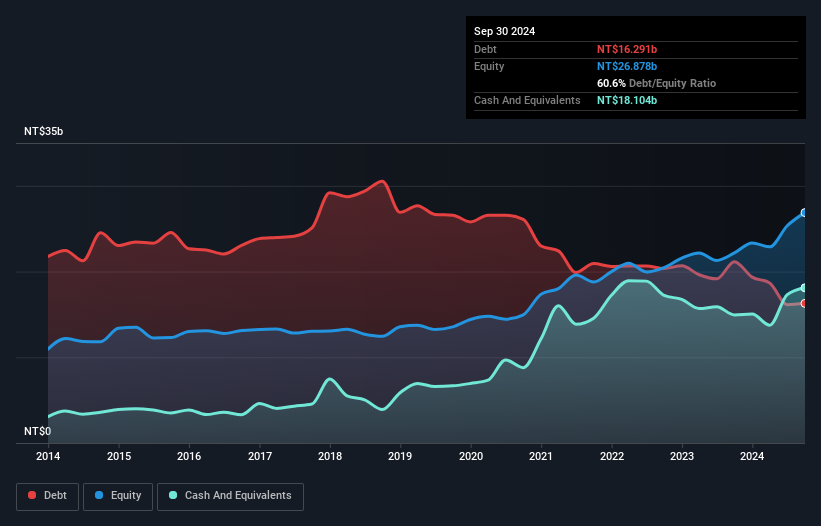Click the NT$0 y-axis label
This screenshot has height=526, width=821.
coord(38,431)
